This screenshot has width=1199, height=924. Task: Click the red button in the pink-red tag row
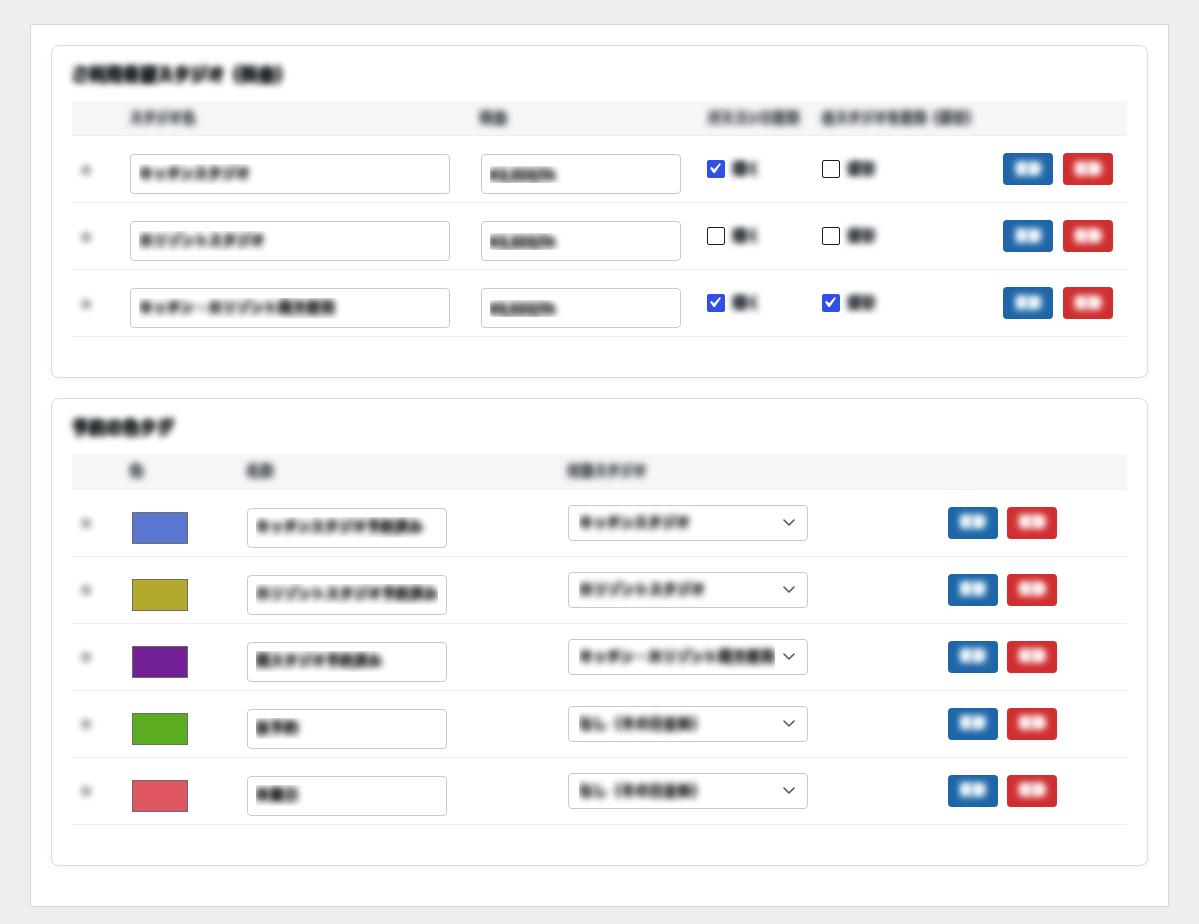(1032, 791)
